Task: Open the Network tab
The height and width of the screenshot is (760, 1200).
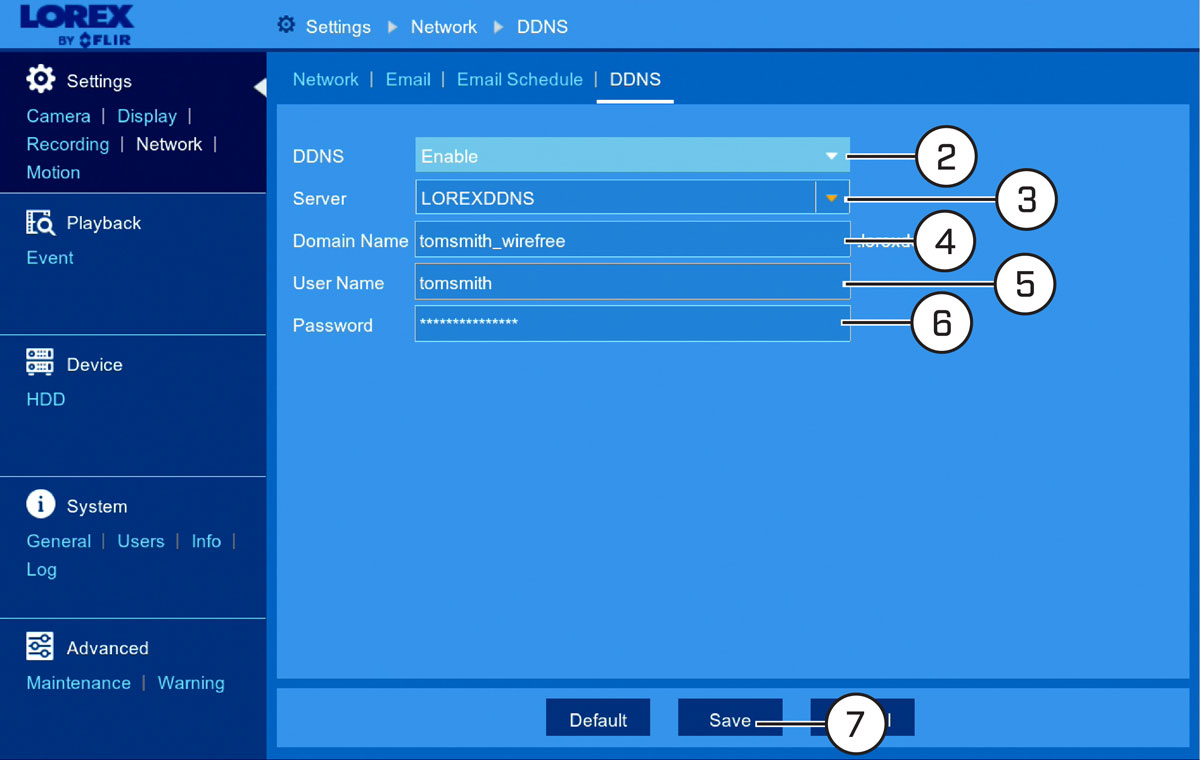Action: point(326,79)
